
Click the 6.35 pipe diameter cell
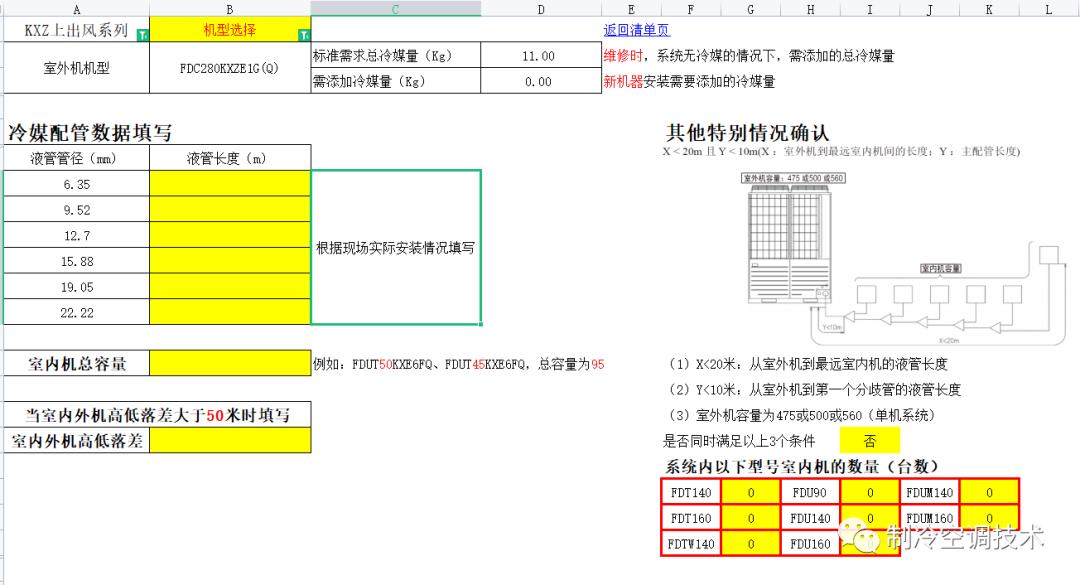(x=76, y=184)
